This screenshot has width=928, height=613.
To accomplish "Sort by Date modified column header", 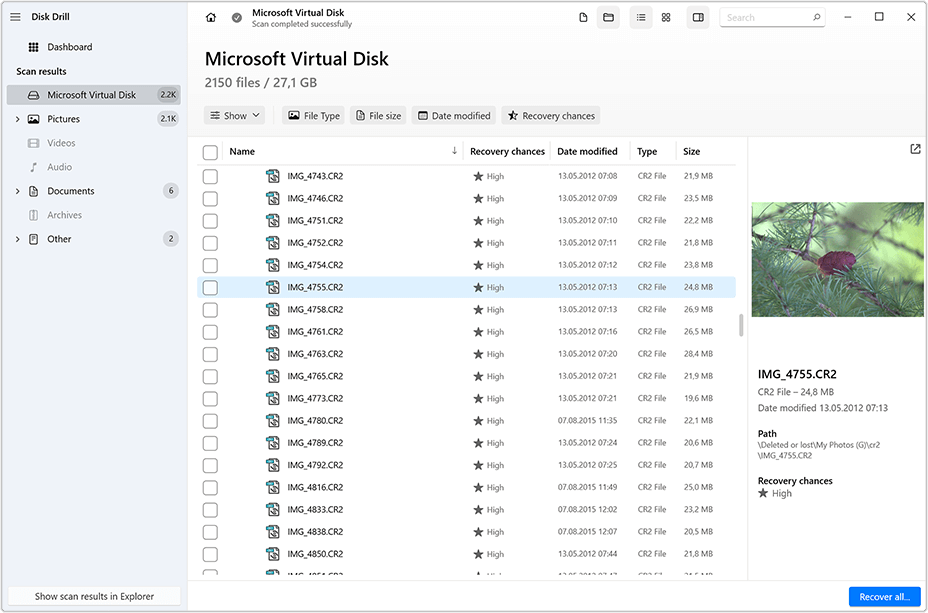I will pos(587,151).
